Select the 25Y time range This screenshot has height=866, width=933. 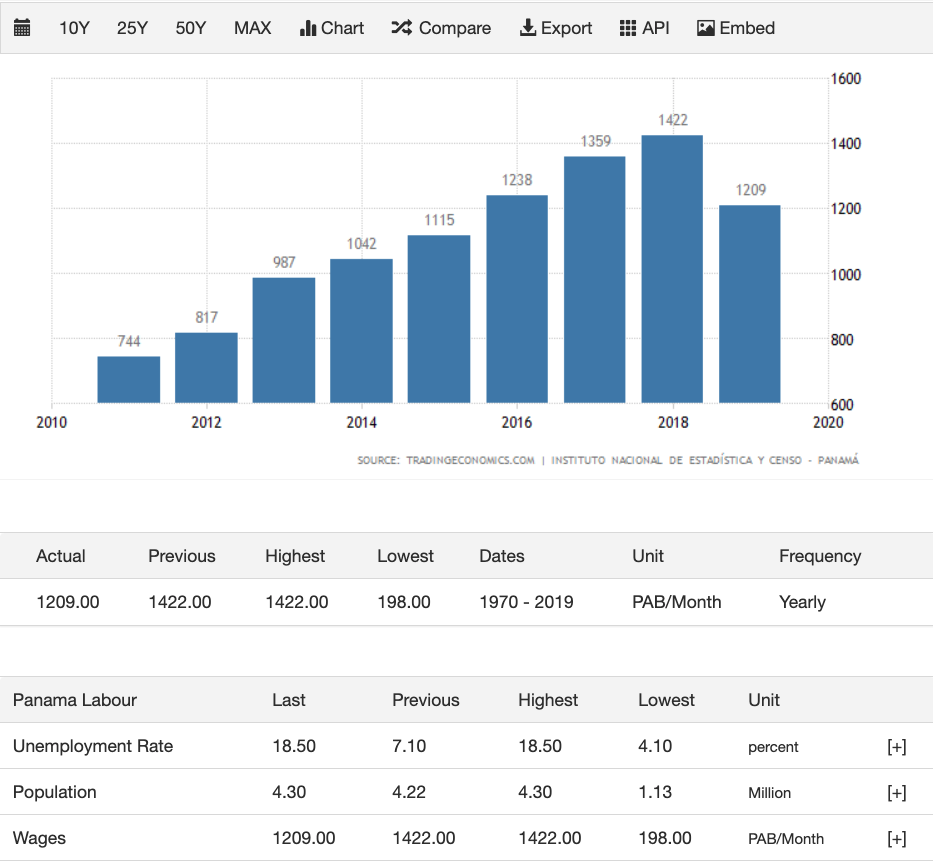pos(132,28)
